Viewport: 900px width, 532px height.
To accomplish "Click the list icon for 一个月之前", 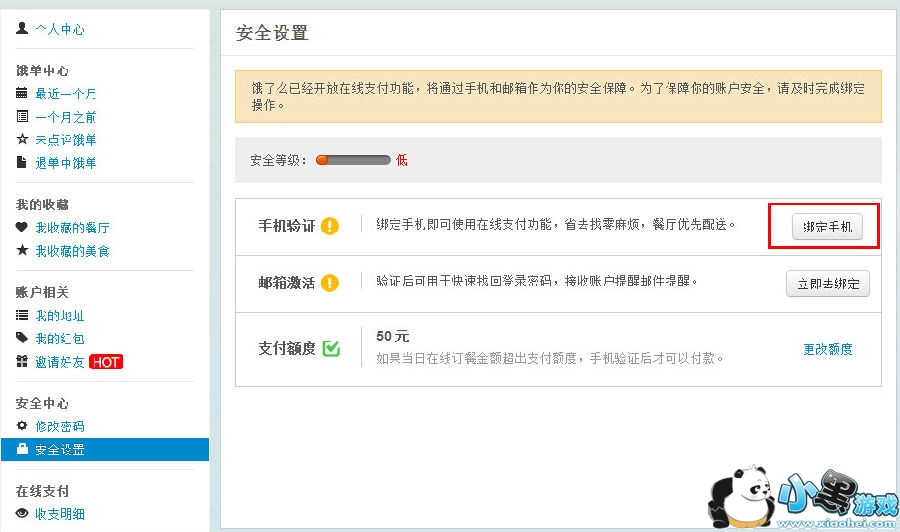I will coord(22,116).
